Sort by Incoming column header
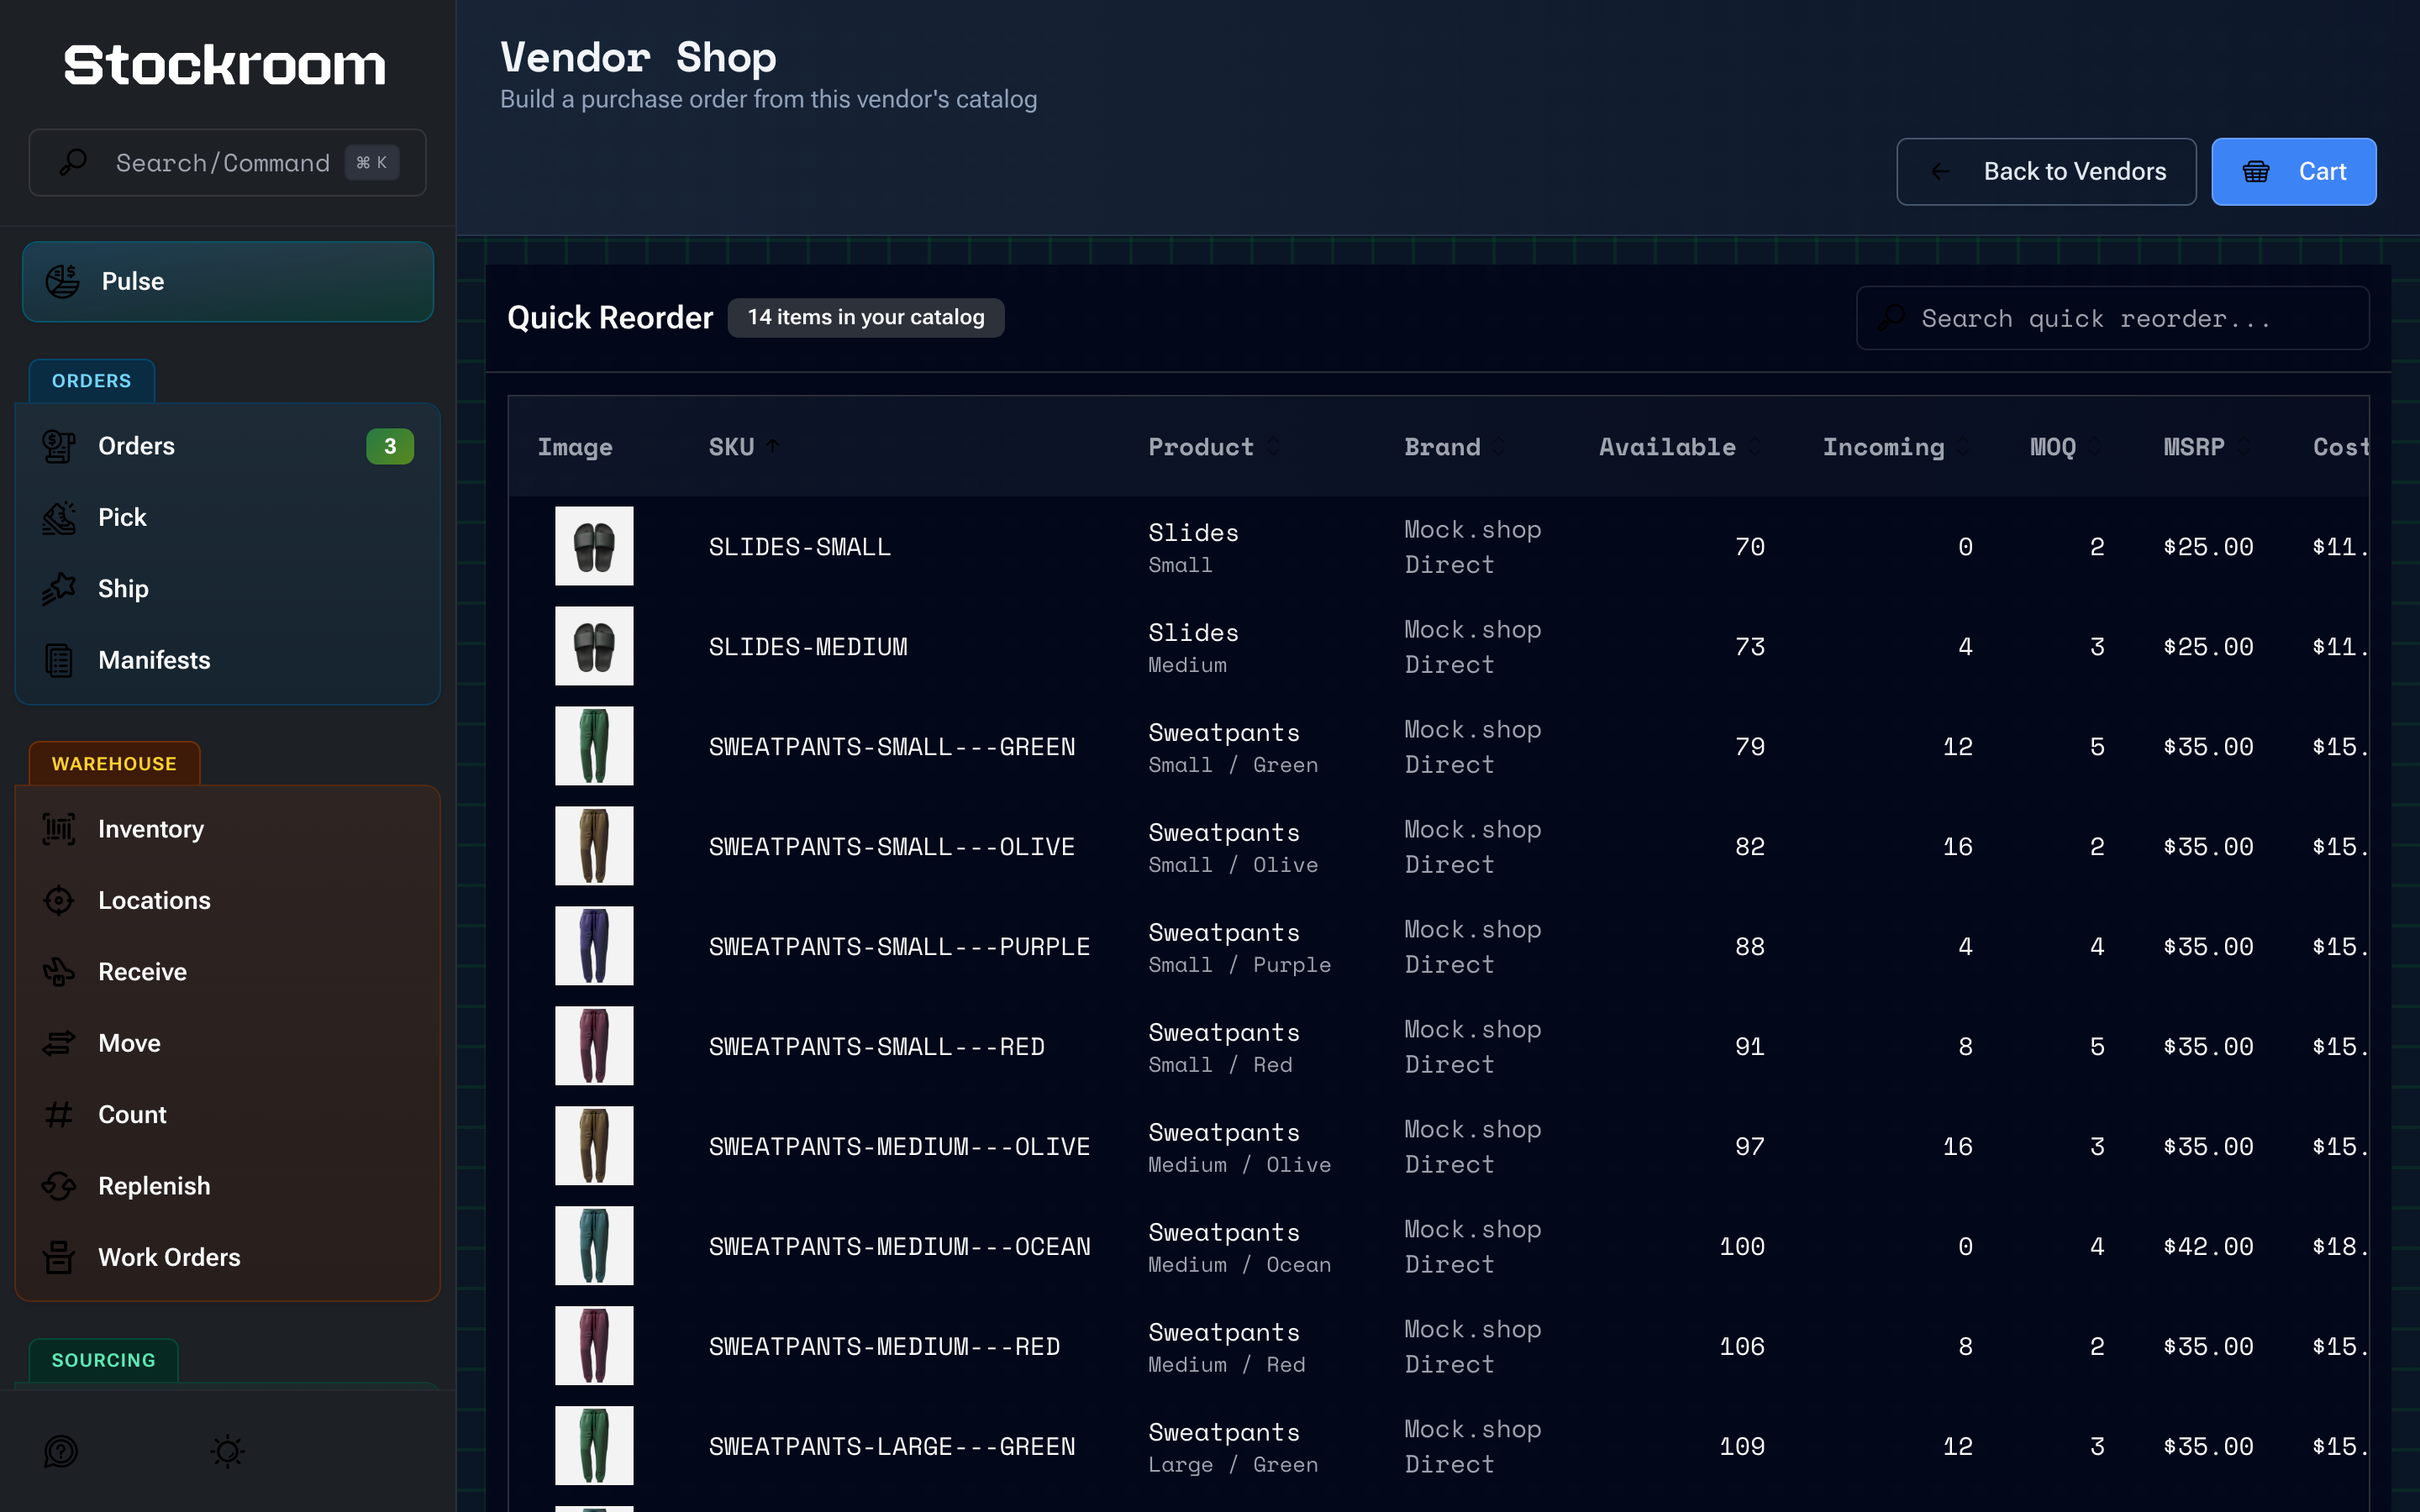2420x1512 pixels. [x=1896, y=447]
